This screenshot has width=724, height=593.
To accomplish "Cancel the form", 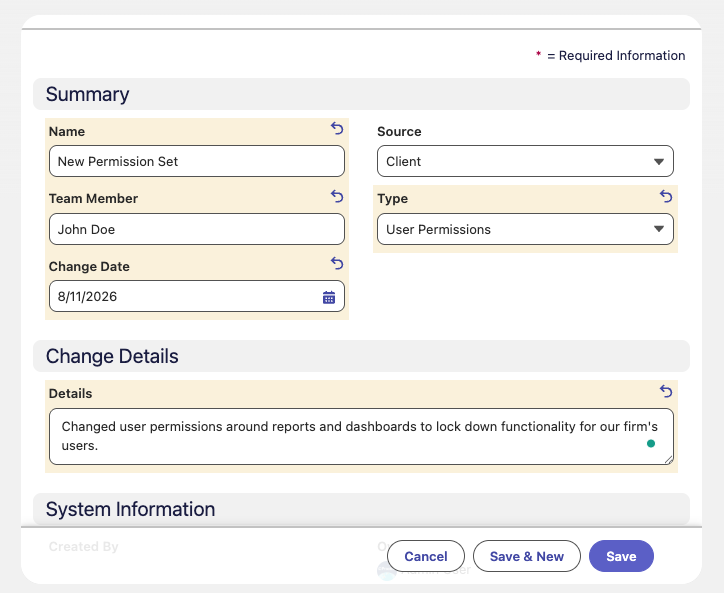I will tap(426, 556).
